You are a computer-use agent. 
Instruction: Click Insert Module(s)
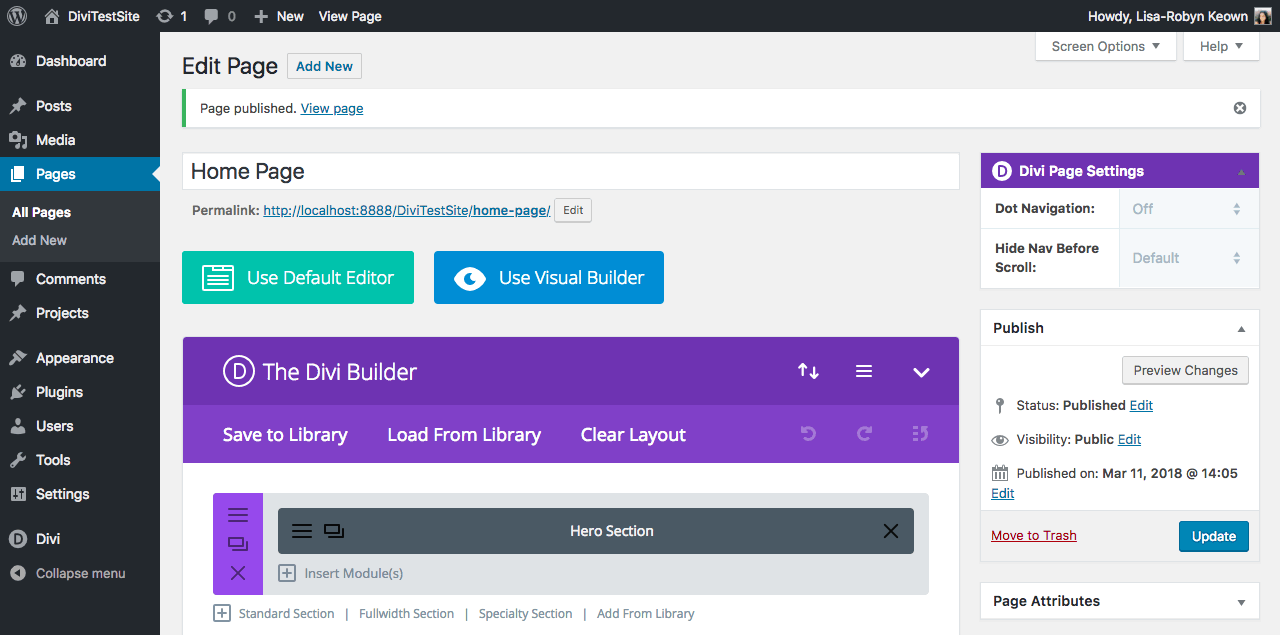coord(341,573)
